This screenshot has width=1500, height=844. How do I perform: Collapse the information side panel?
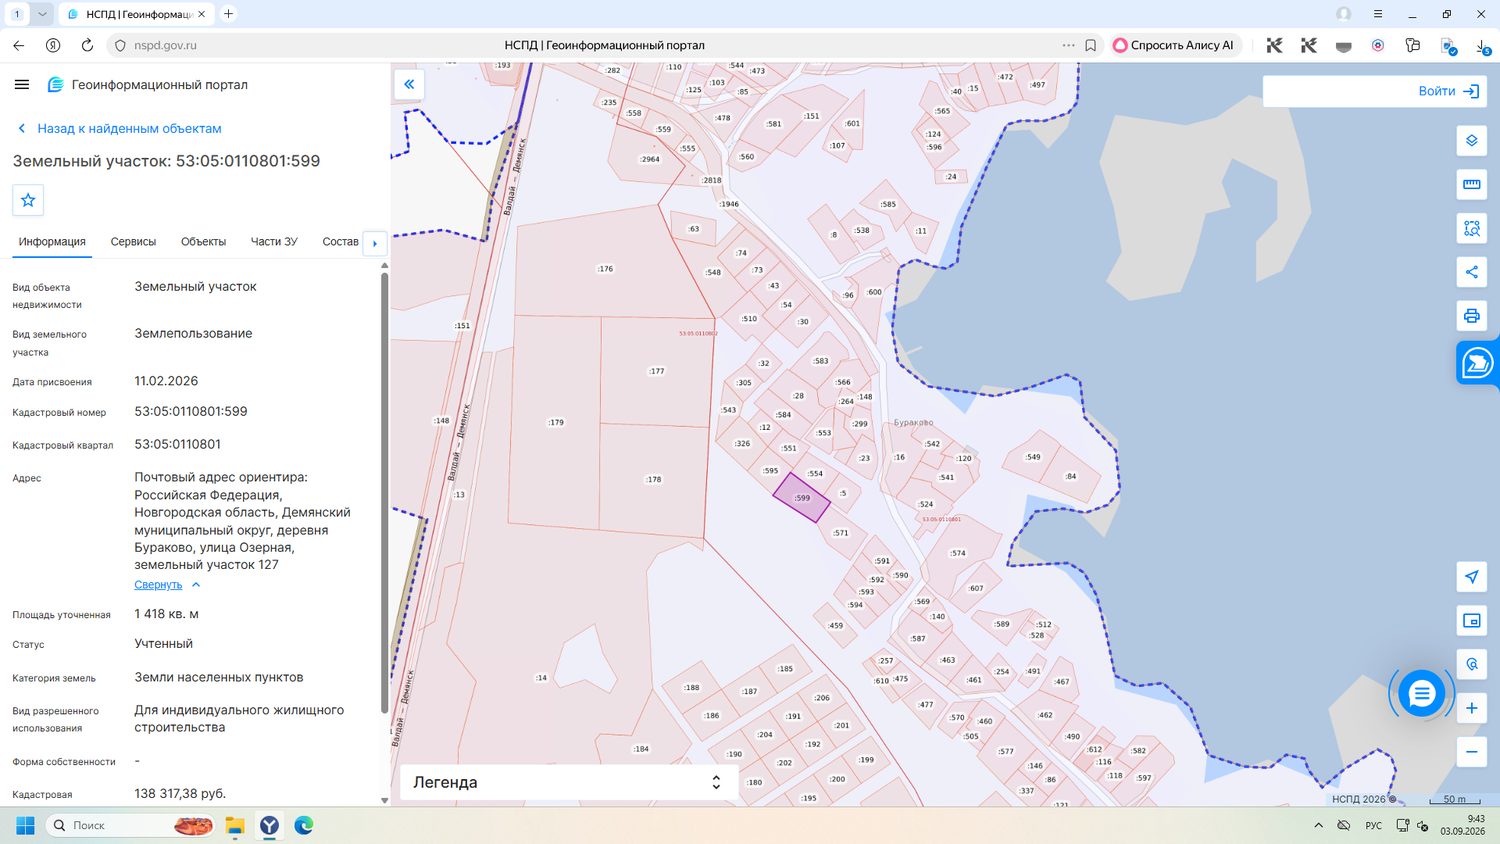click(x=409, y=85)
